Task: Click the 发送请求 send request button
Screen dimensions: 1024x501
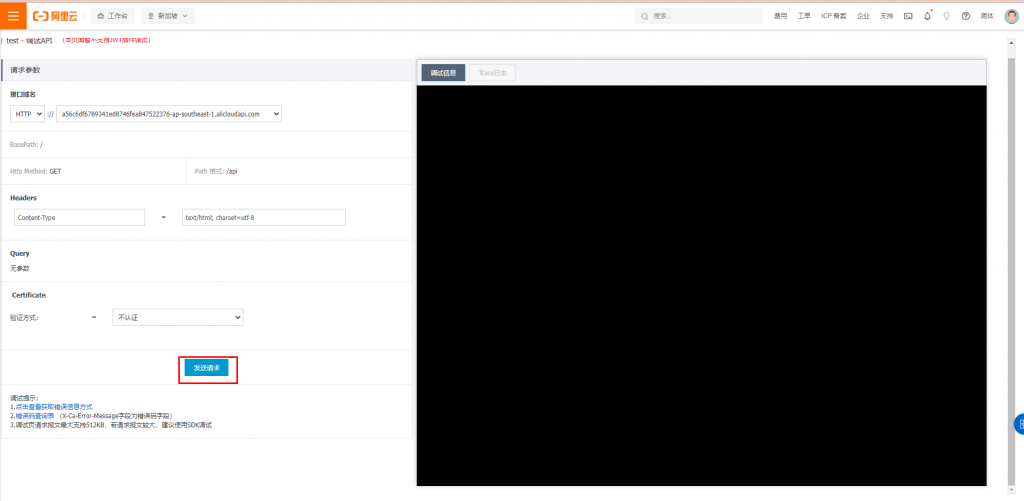Action: click(206, 368)
